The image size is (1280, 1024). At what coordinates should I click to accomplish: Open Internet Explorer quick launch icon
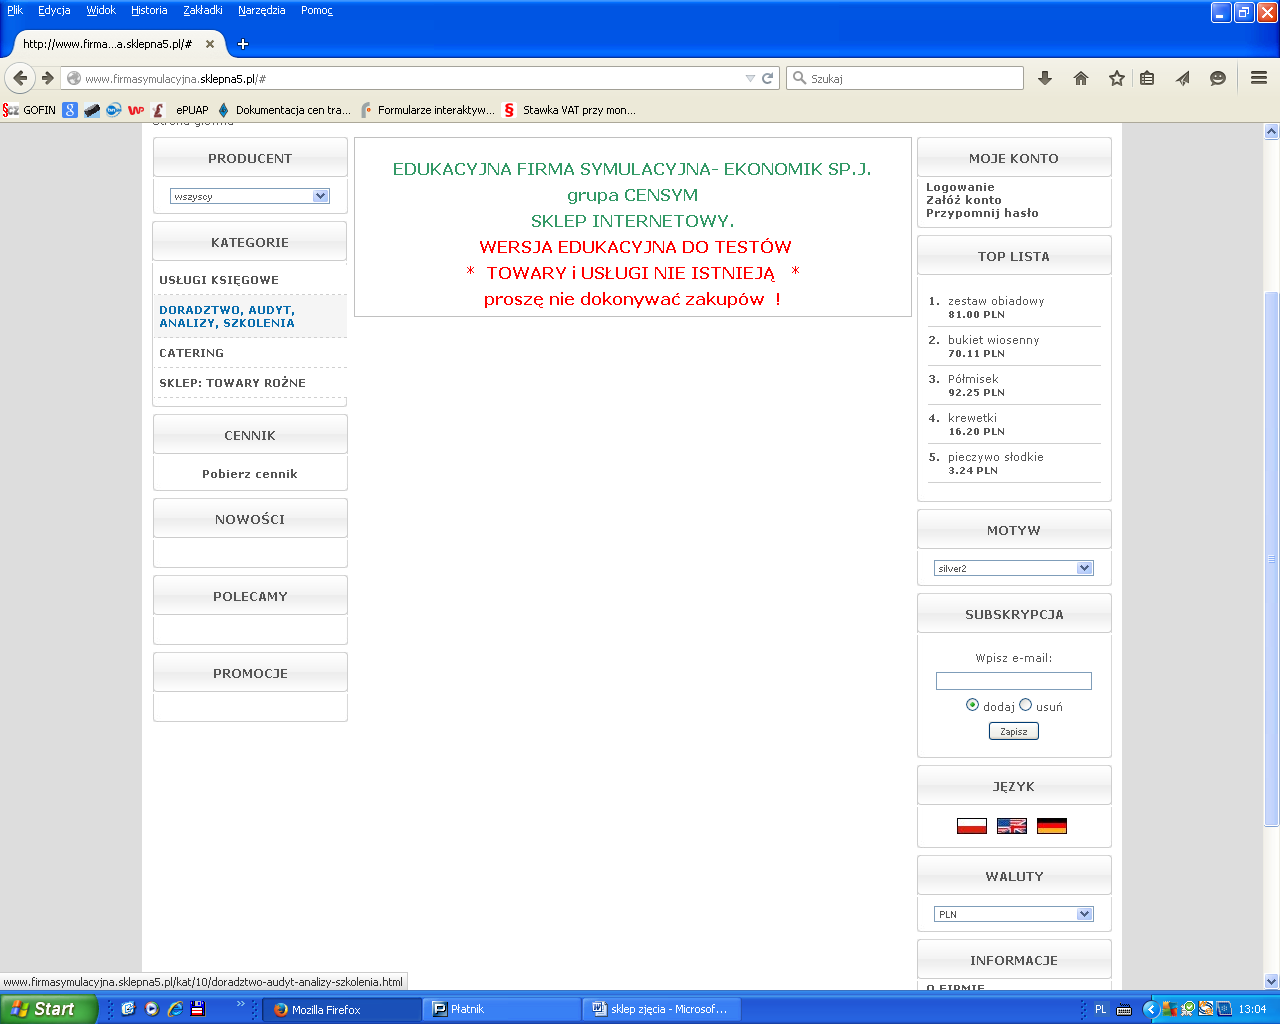(x=175, y=1009)
